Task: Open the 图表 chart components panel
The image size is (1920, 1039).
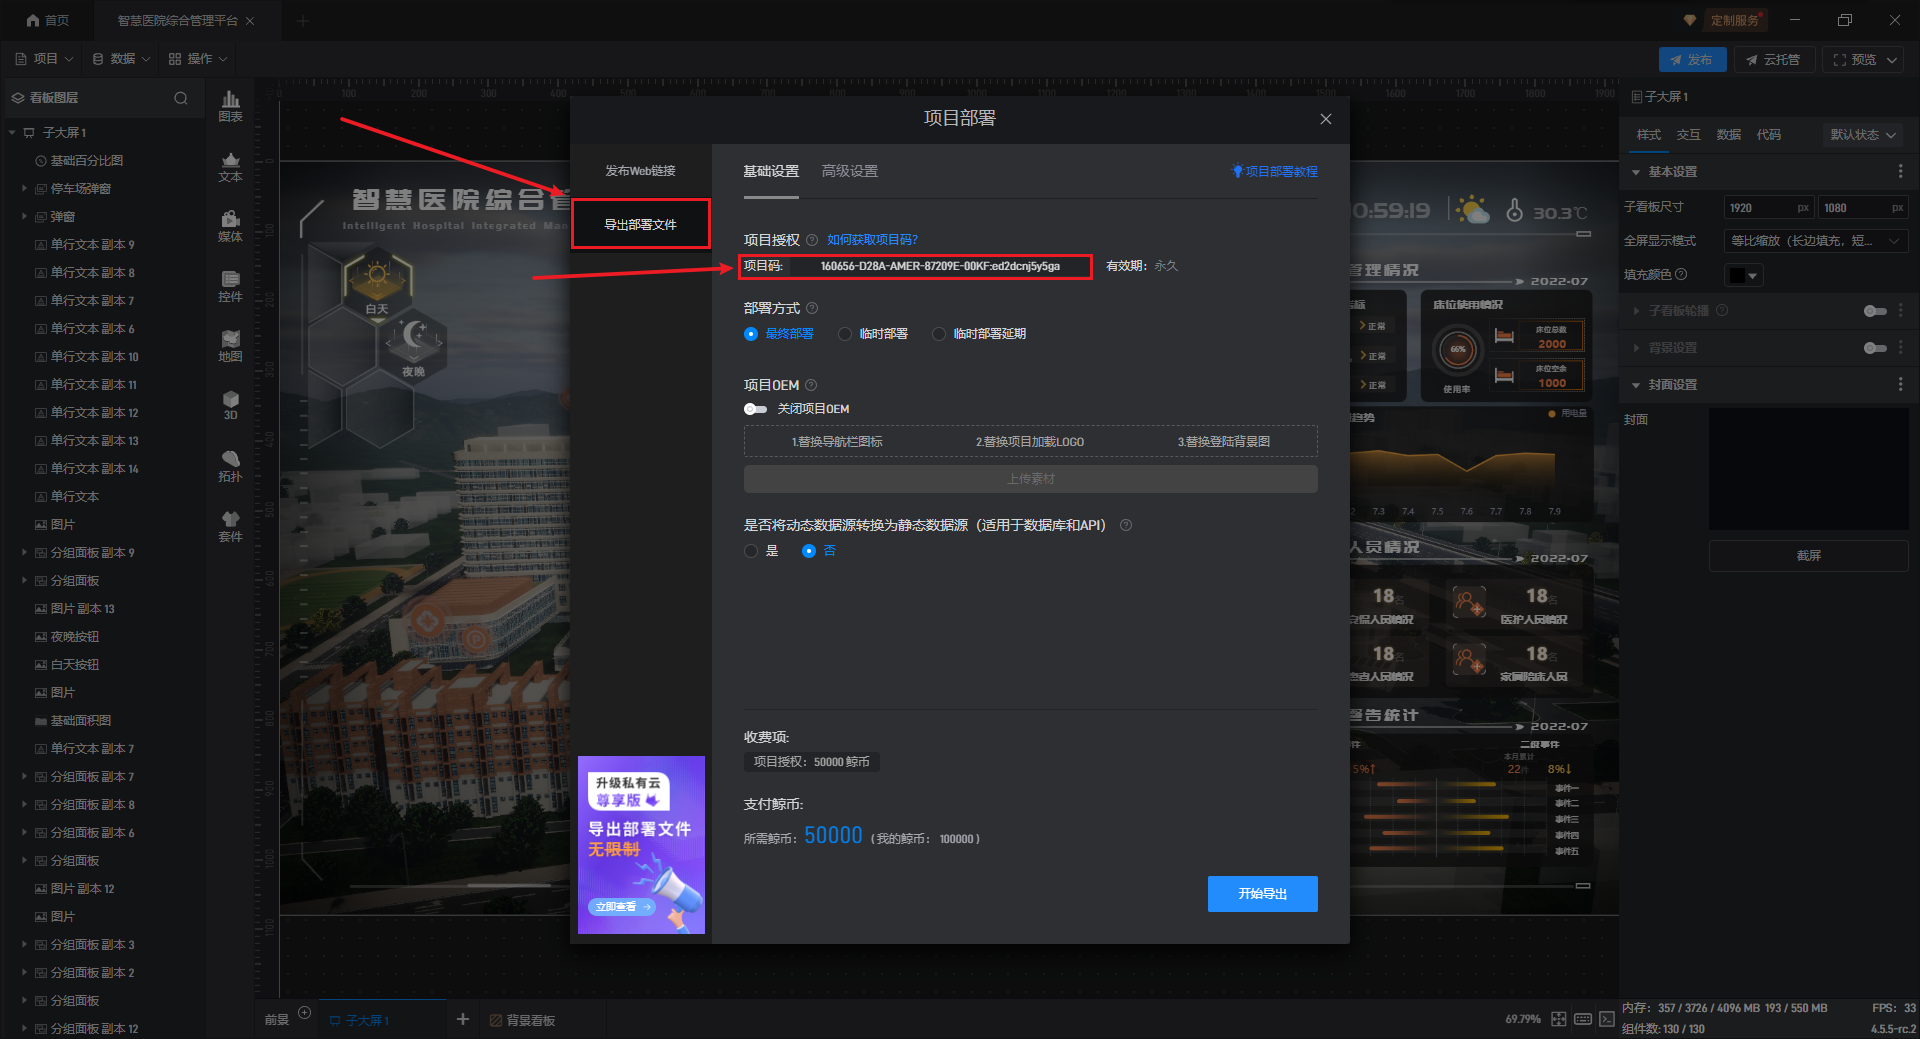Action: pyautogui.click(x=230, y=106)
